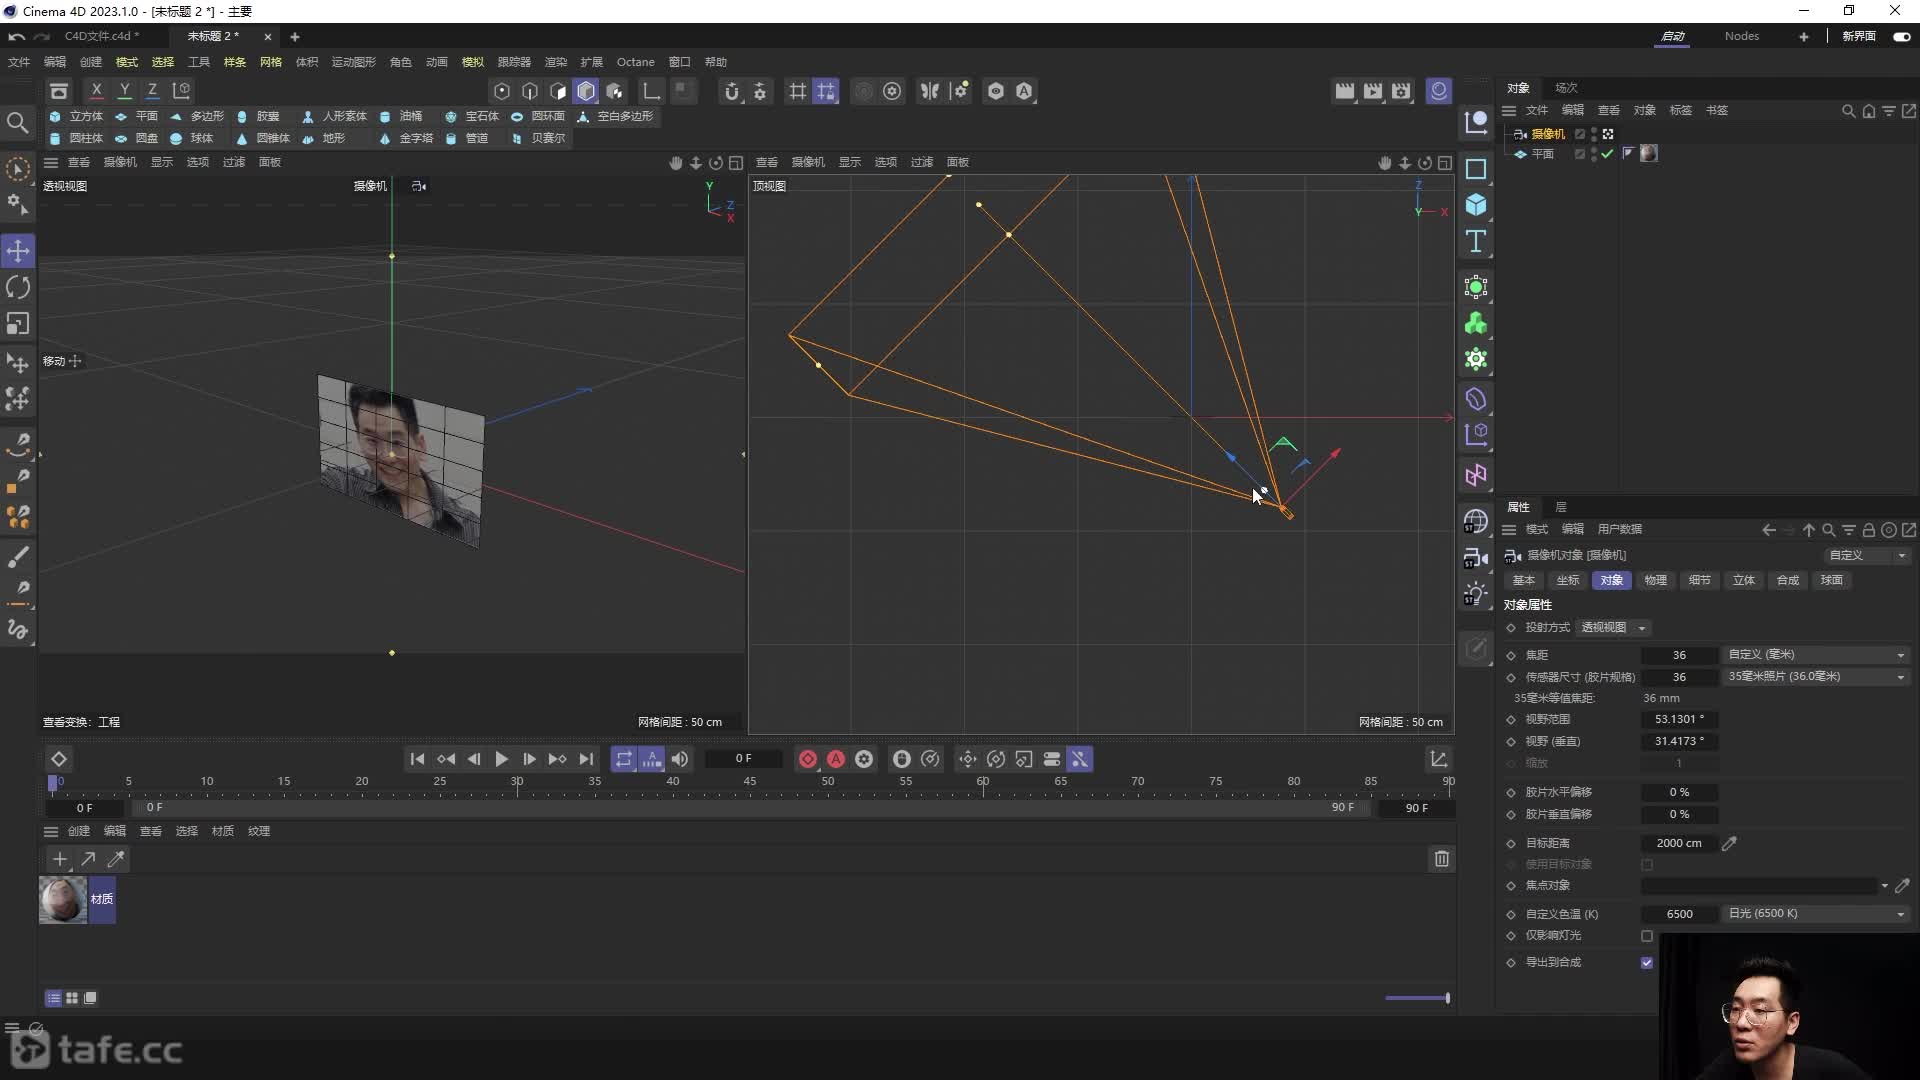Click the attribute manager back arrow
The height and width of the screenshot is (1080, 1920).
(1768, 530)
